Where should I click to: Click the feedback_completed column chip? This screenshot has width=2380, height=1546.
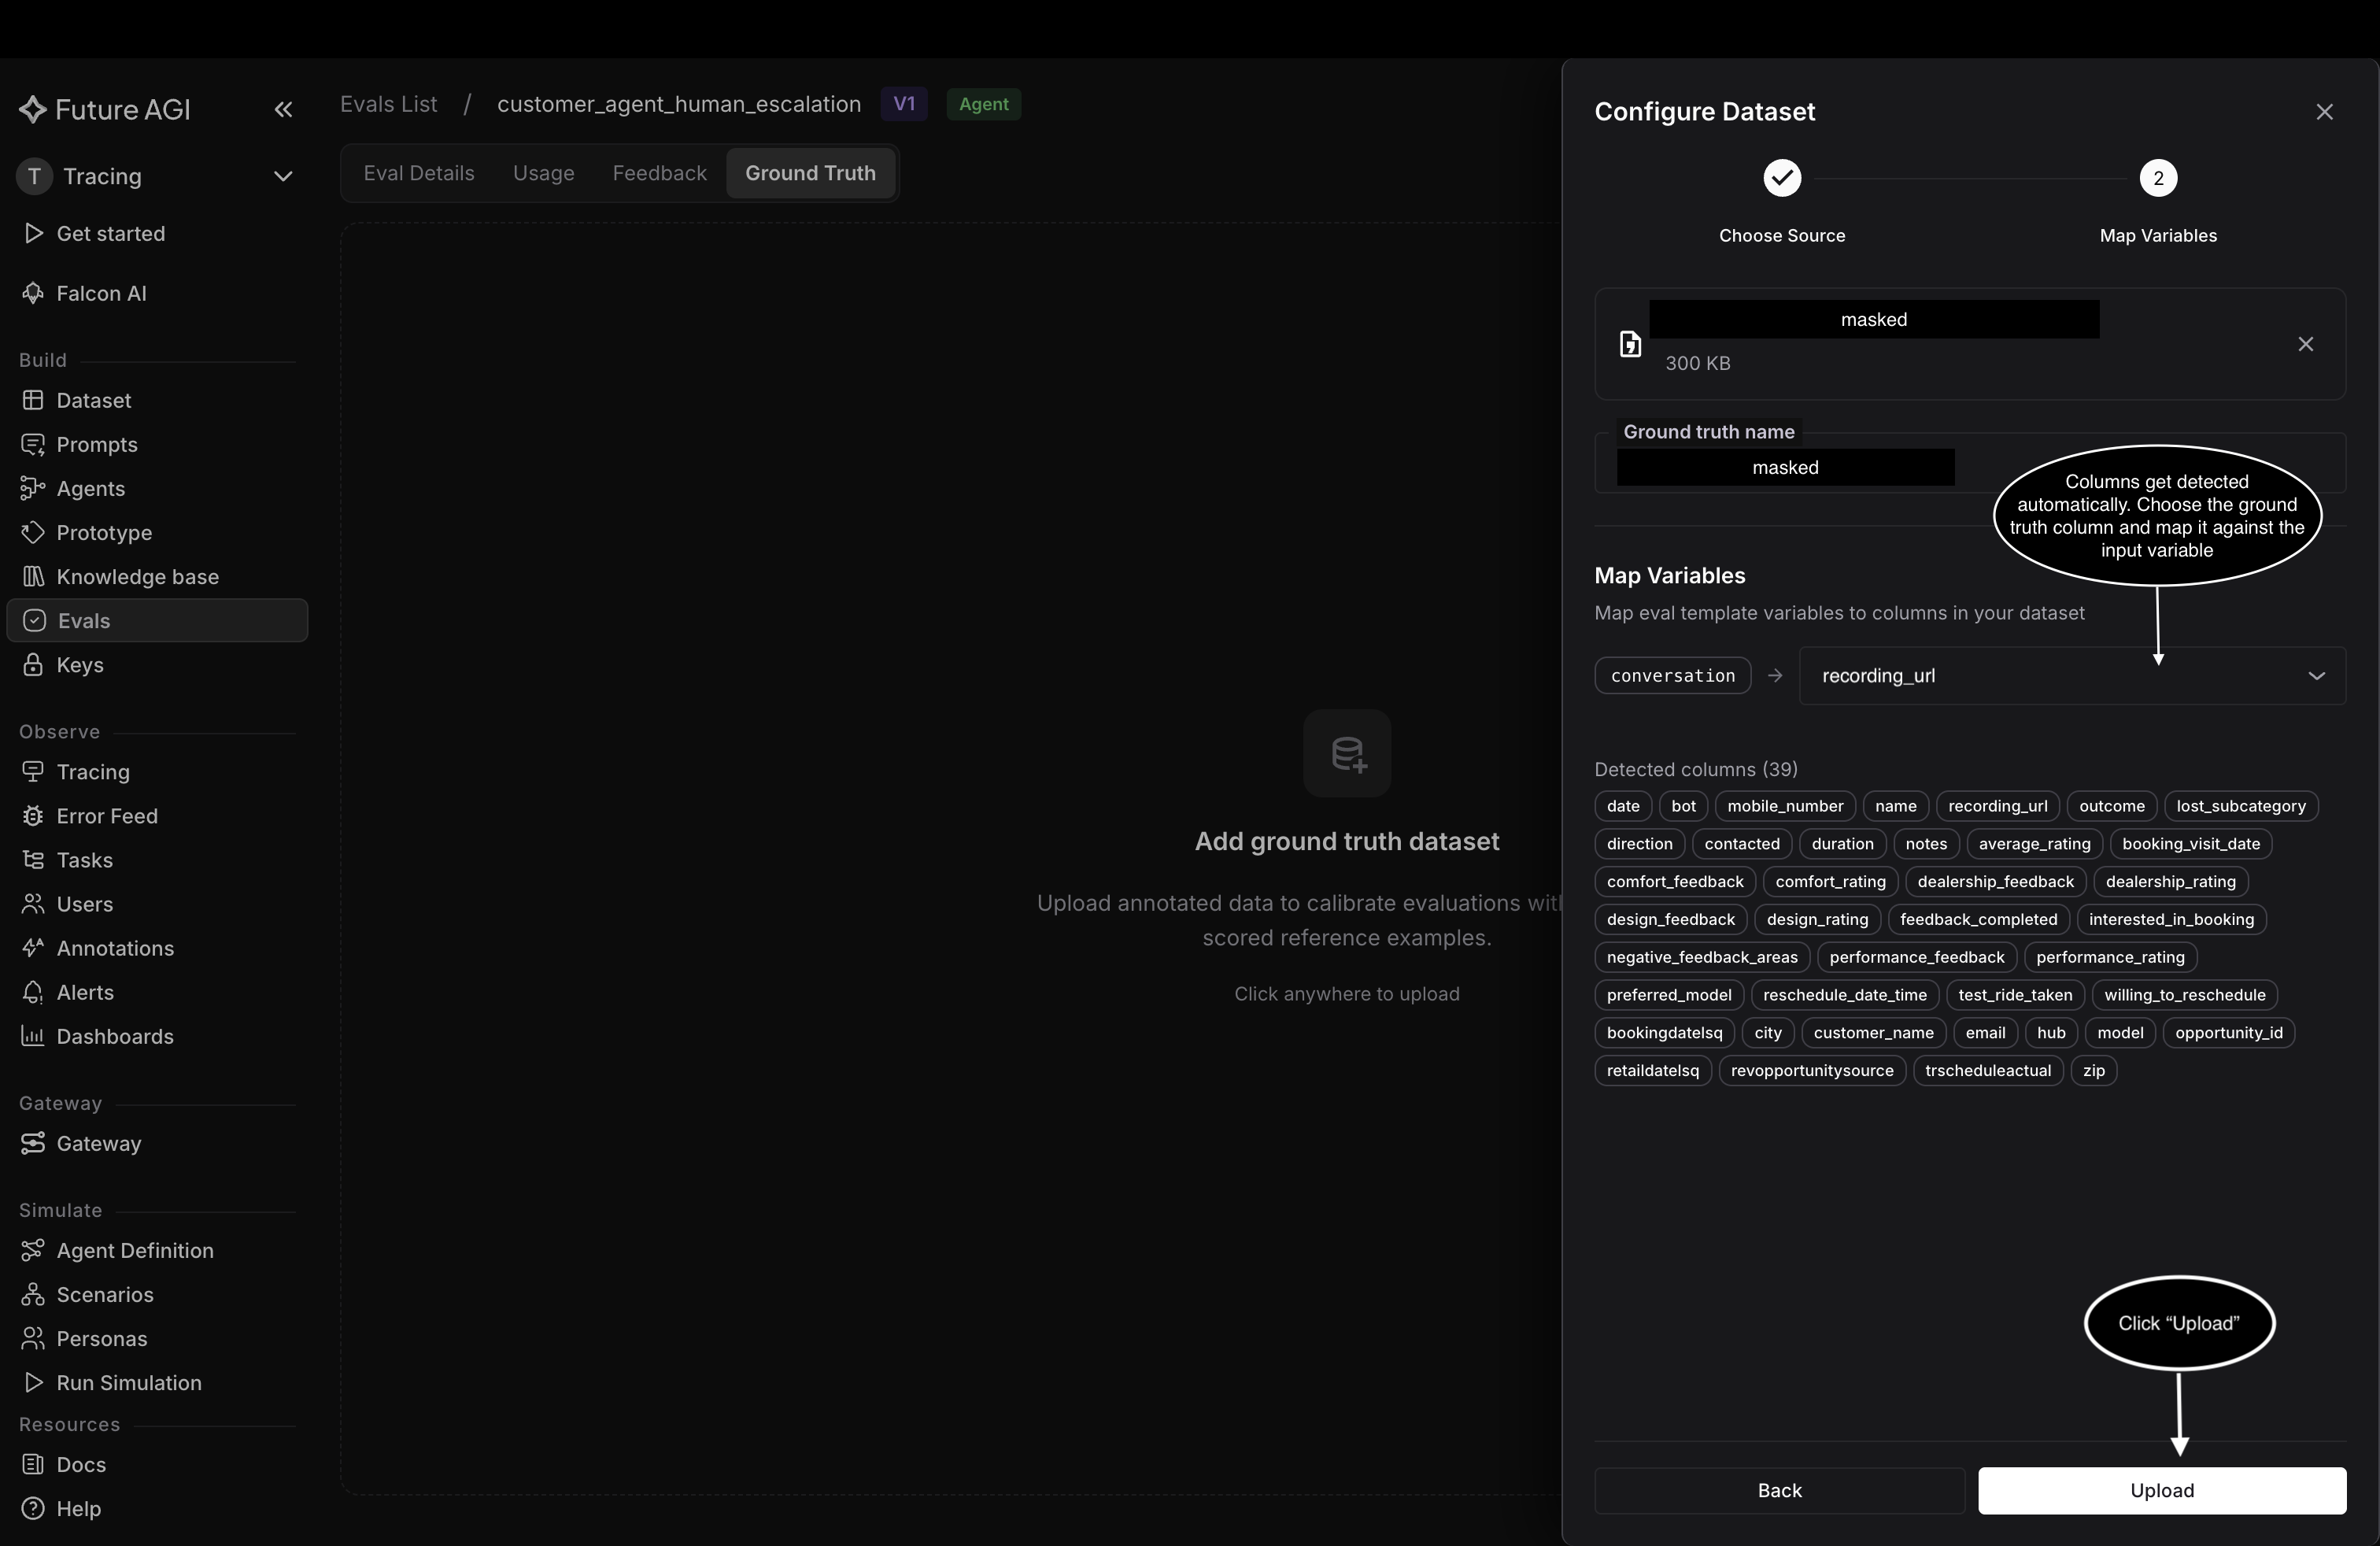tap(1978, 920)
